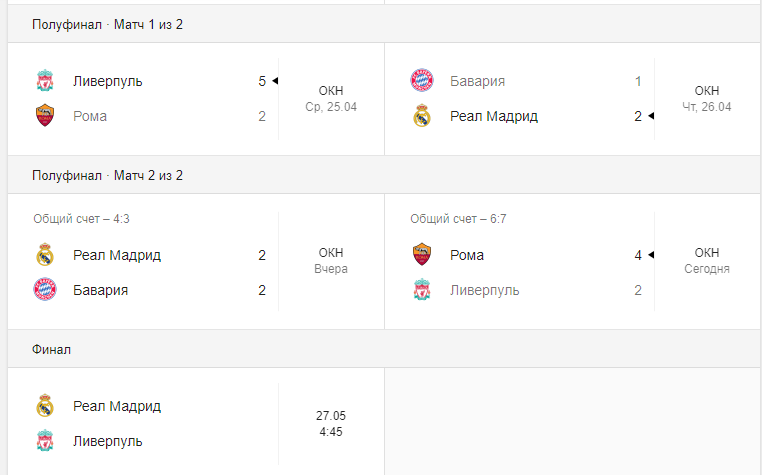The width and height of the screenshot is (762, 475).
Task: Open the 'Полуфинал · Матч 1 из 2' header
Action: tap(107, 24)
